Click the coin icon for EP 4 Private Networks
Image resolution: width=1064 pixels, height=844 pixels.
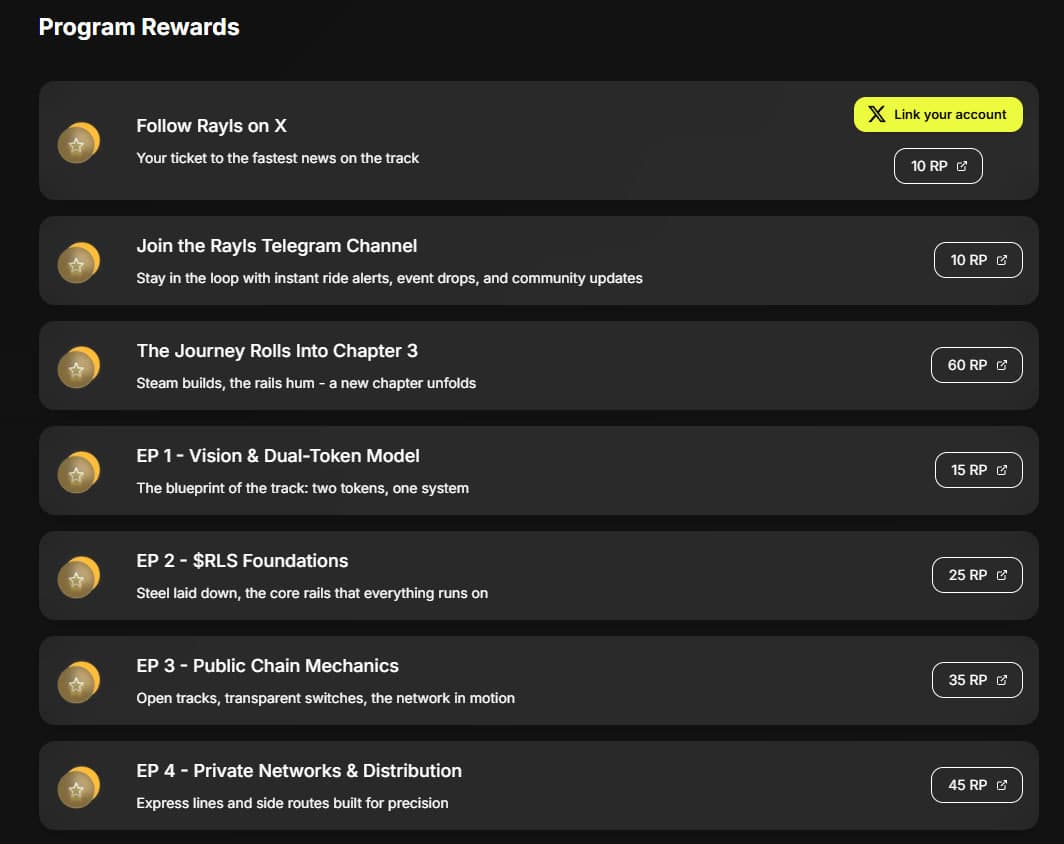(x=79, y=788)
